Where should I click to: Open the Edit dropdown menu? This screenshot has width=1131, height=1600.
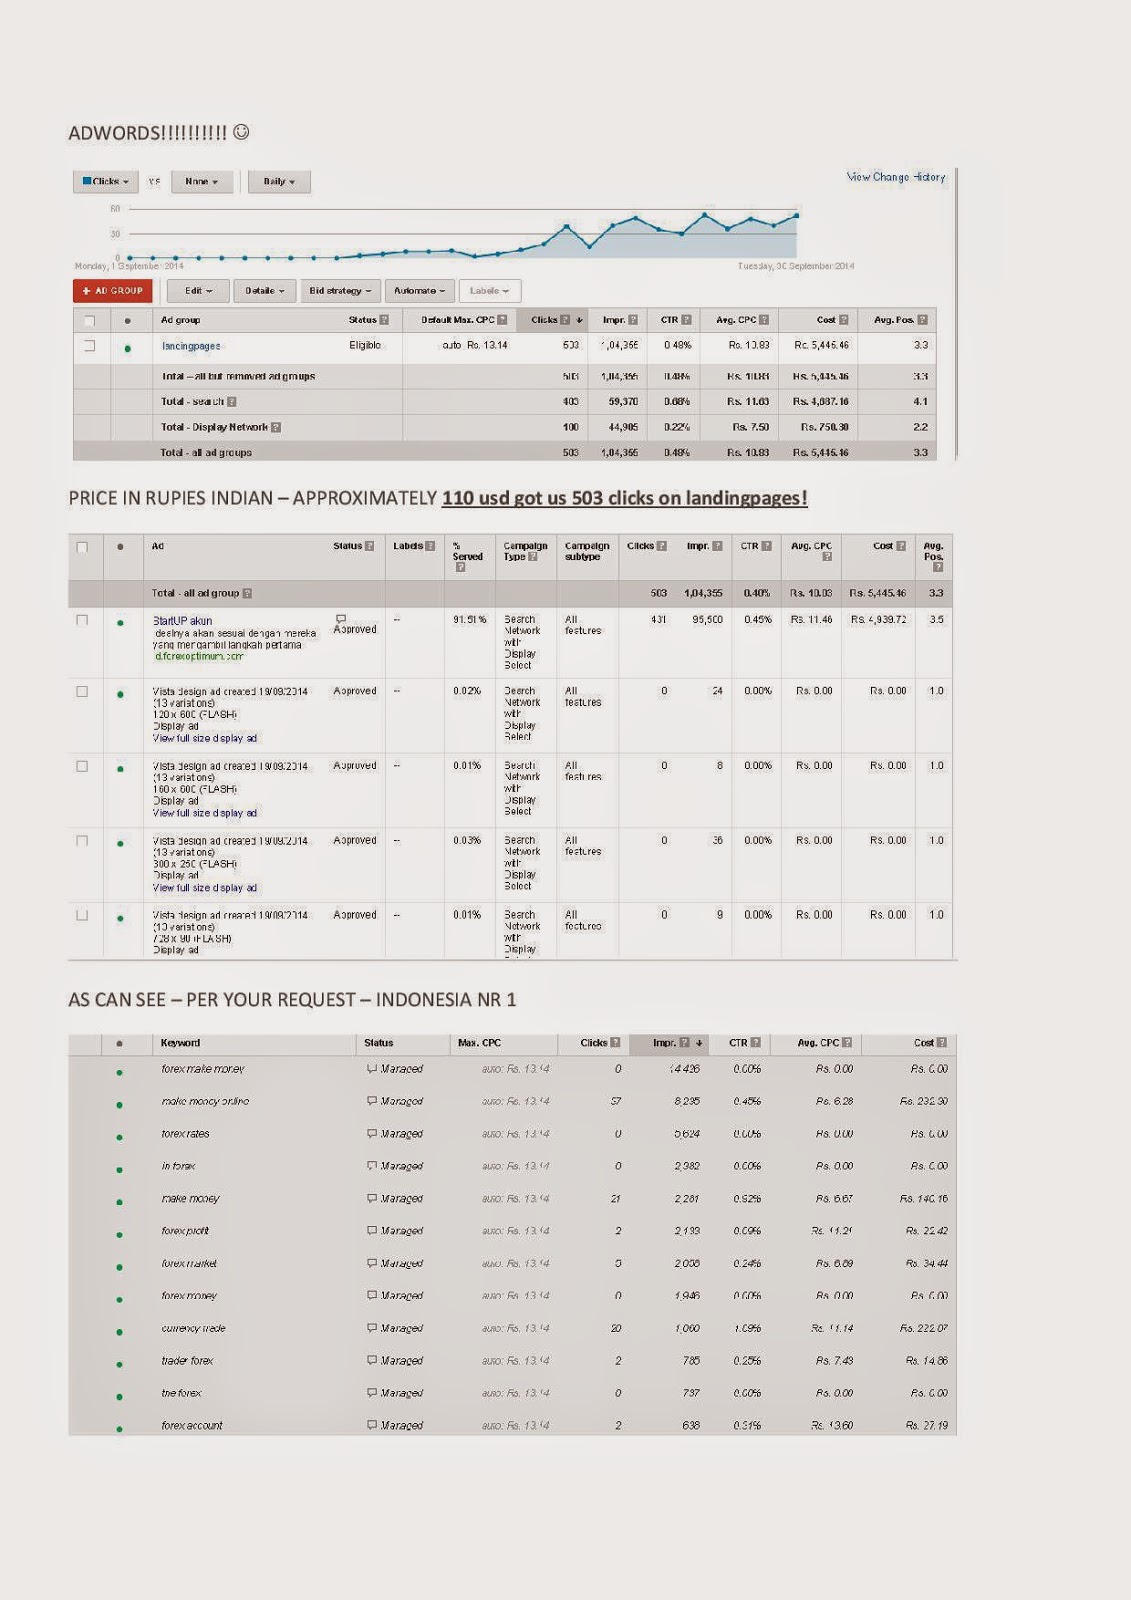coord(198,291)
